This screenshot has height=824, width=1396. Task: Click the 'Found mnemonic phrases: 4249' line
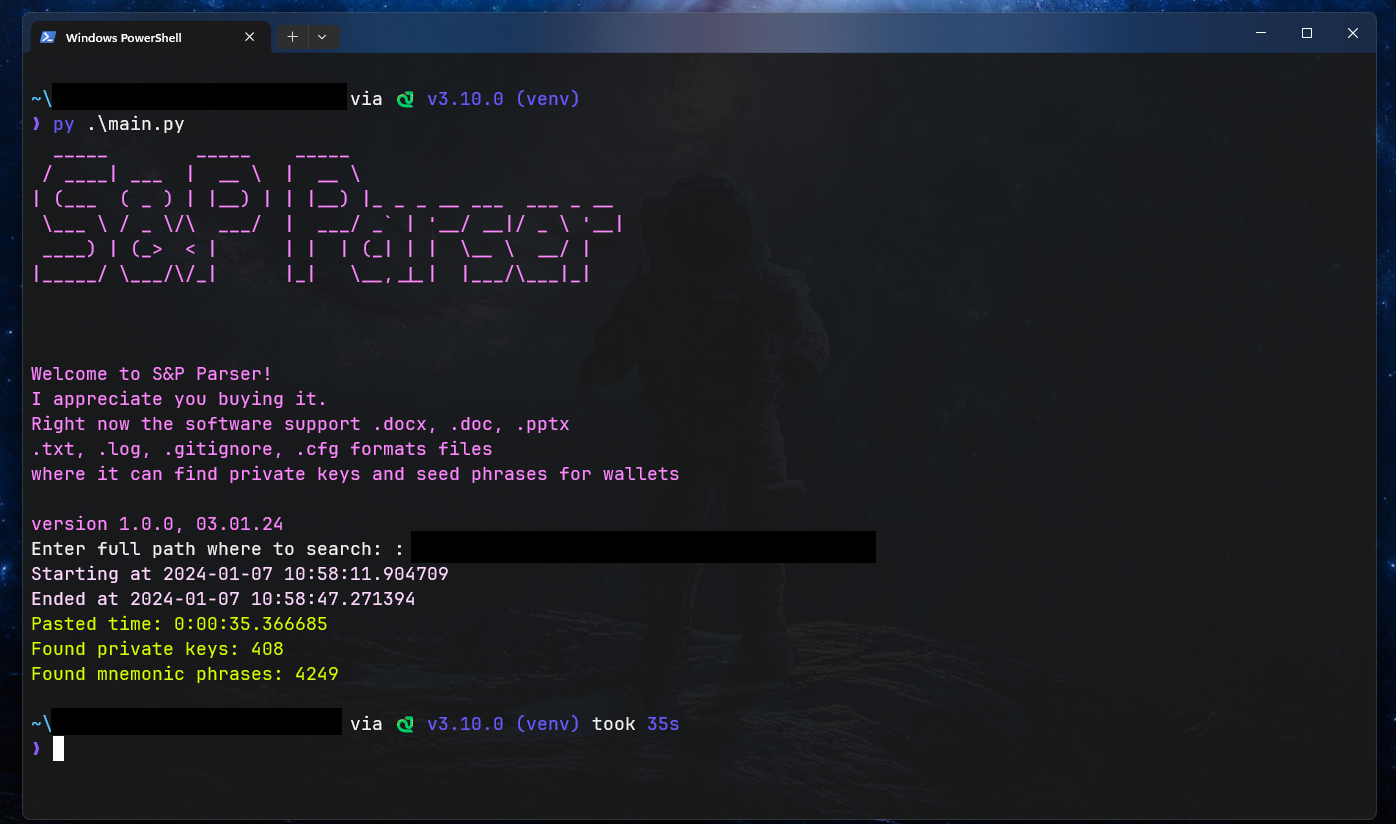point(185,674)
